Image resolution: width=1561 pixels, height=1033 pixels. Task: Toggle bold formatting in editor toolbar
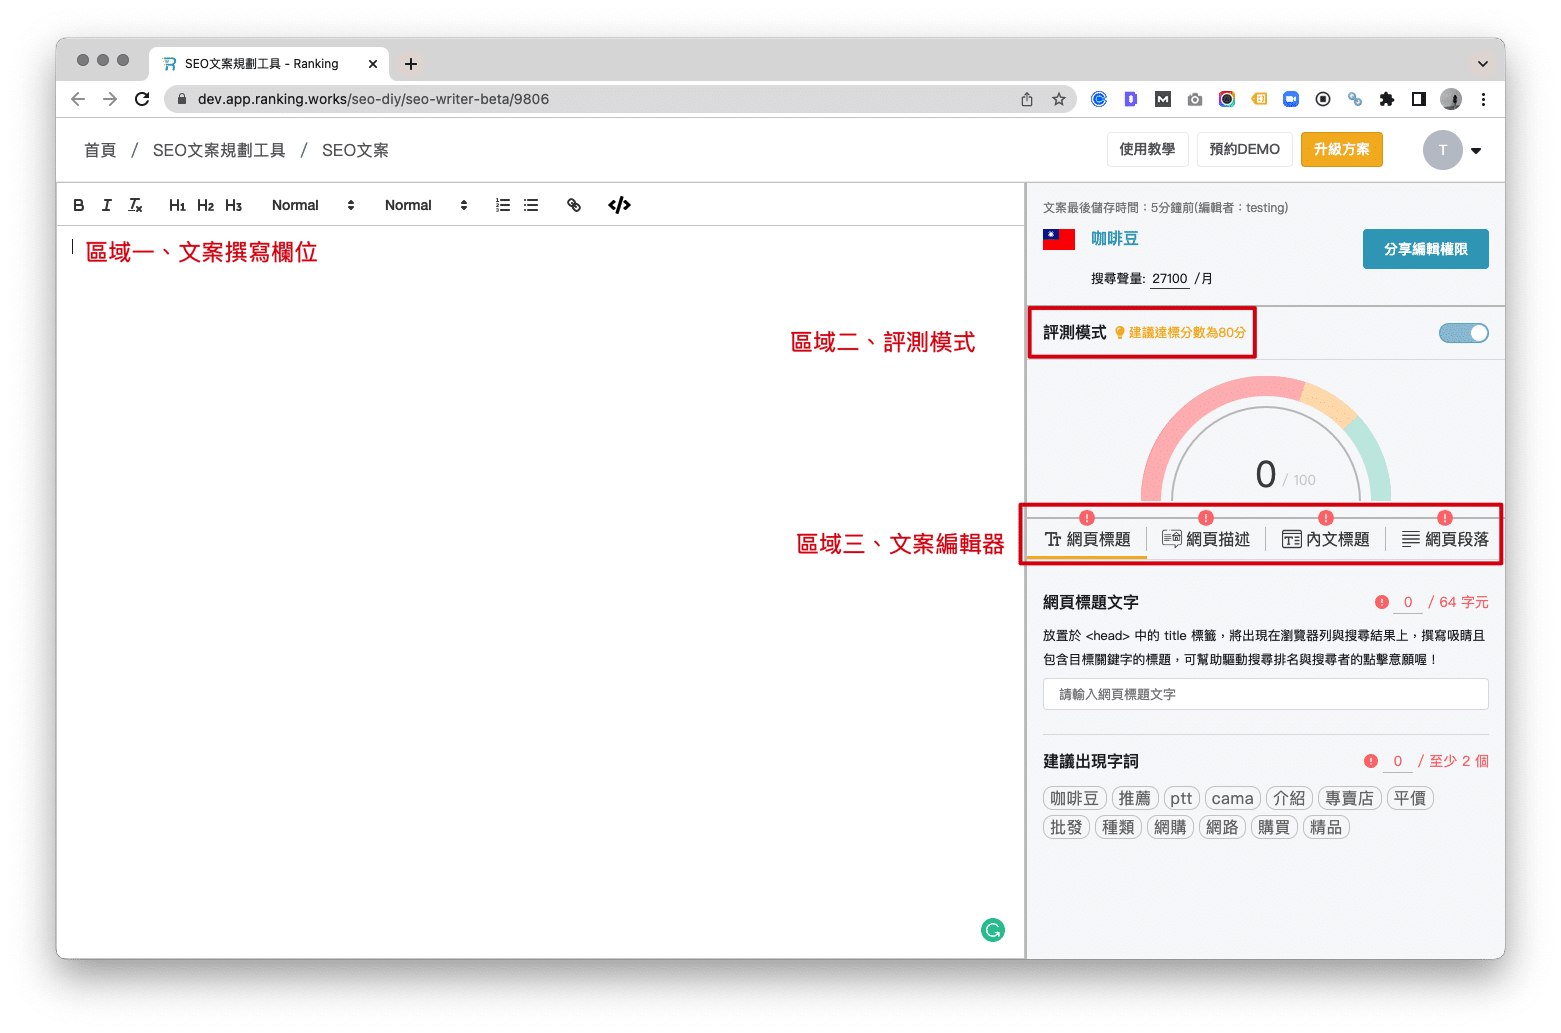[79, 205]
